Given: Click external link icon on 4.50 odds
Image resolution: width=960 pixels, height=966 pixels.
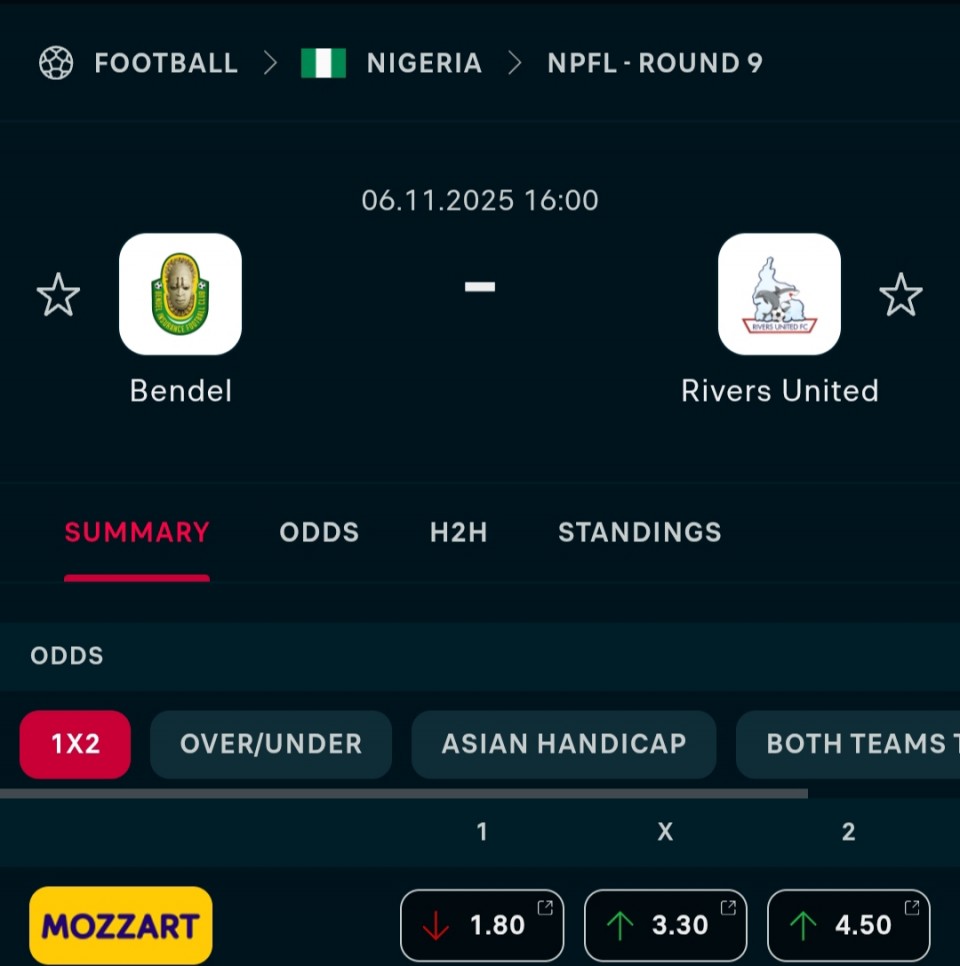Looking at the screenshot, I should coord(911,908).
